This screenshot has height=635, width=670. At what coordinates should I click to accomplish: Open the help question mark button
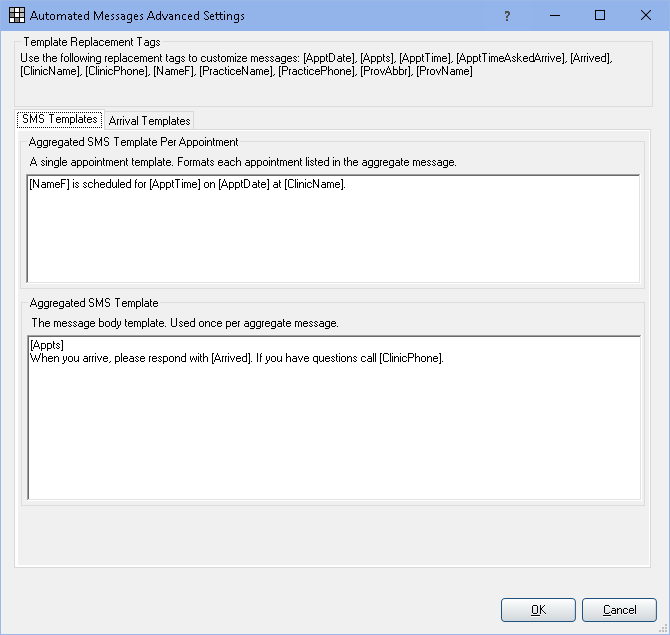(x=507, y=16)
